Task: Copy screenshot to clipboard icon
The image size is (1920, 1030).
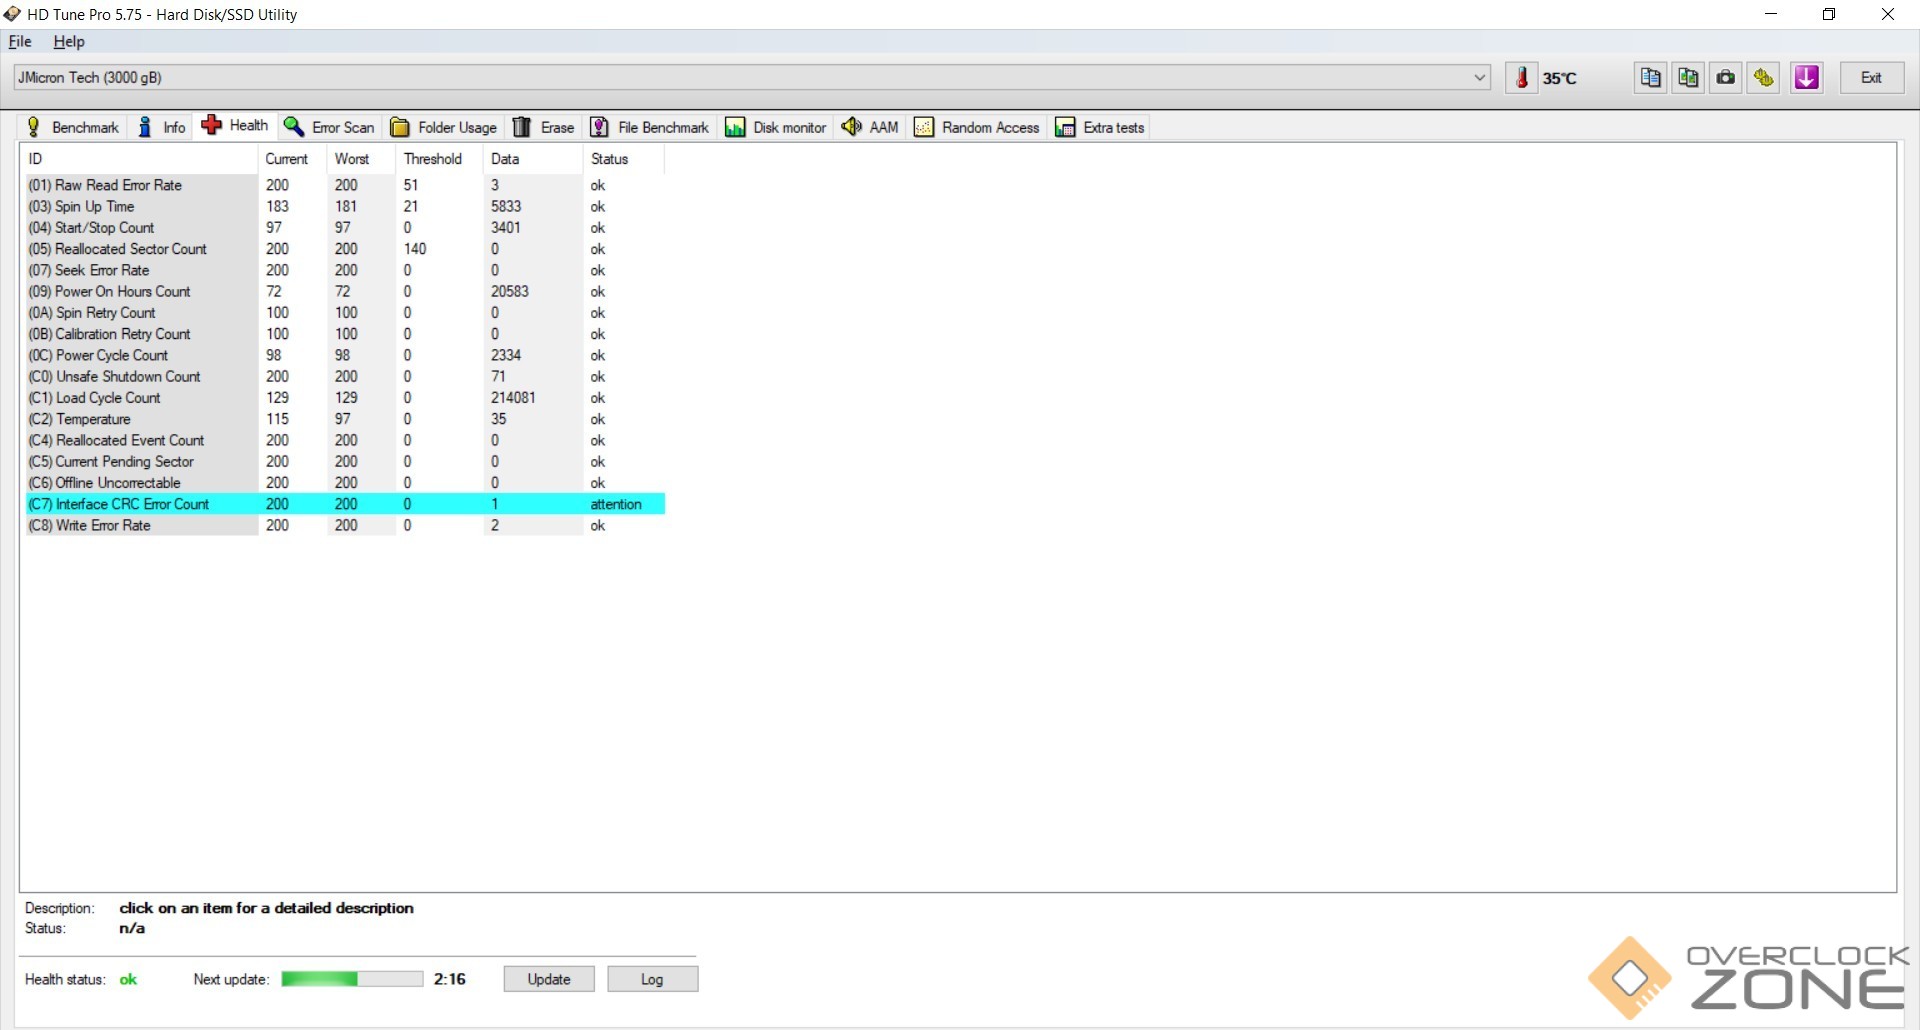Action: pyautogui.click(x=1688, y=78)
